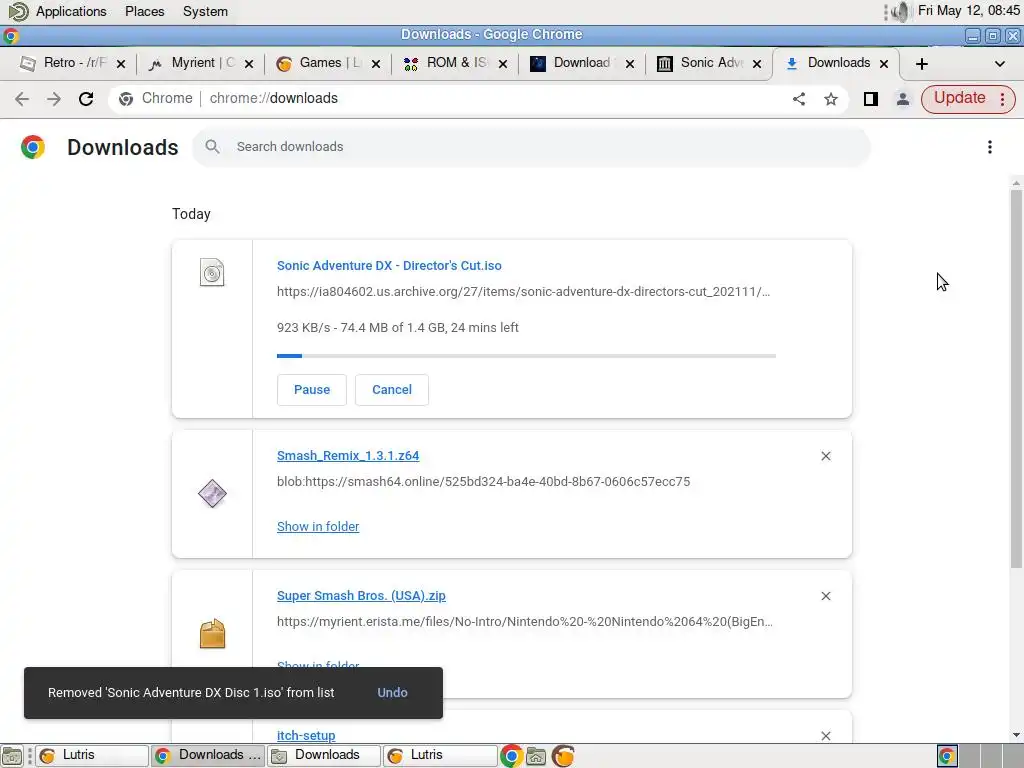Click the Update button in Chrome toolbar

959,99
